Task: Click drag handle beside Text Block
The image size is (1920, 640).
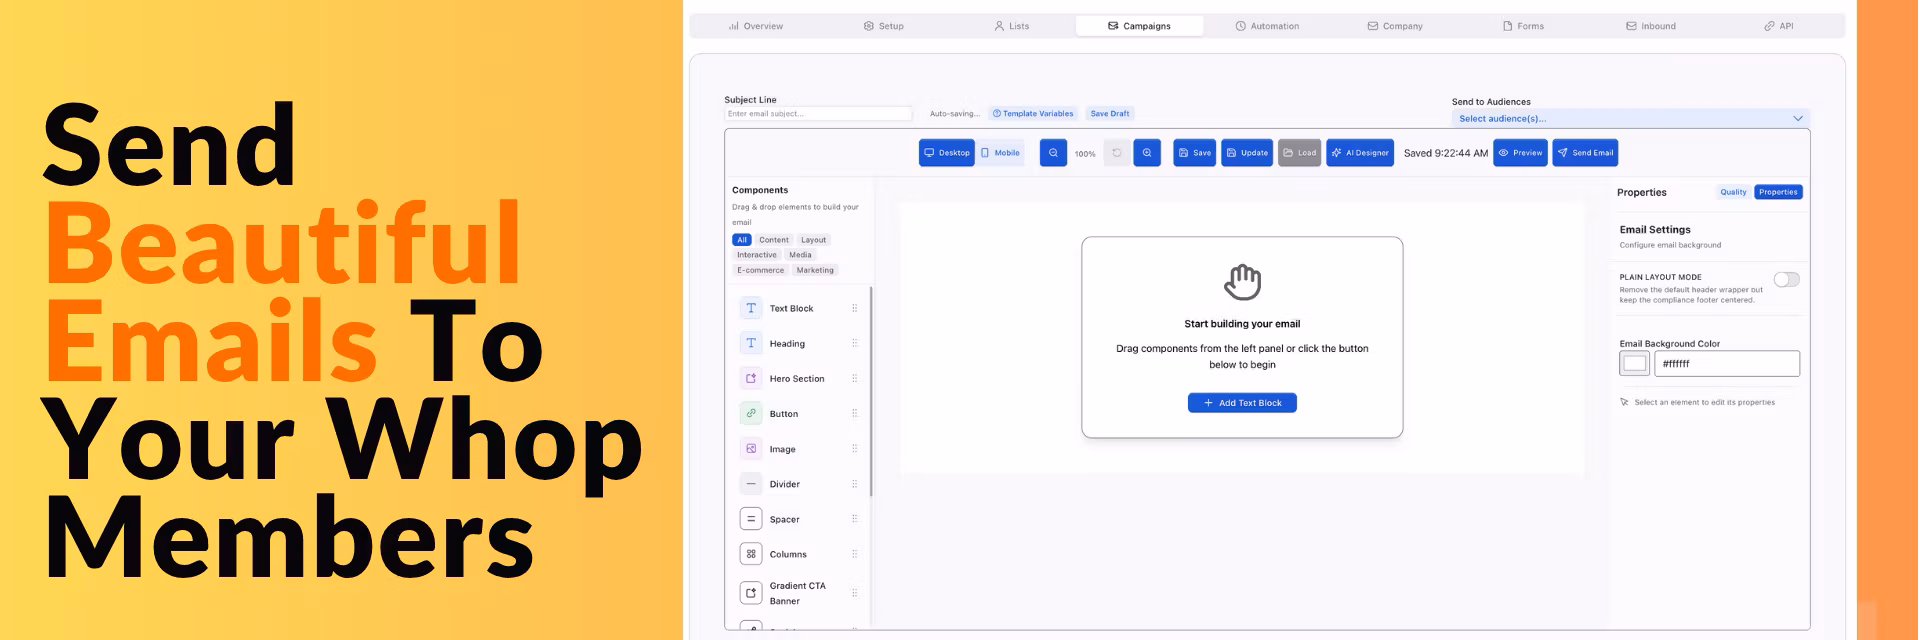Action: tap(854, 308)
